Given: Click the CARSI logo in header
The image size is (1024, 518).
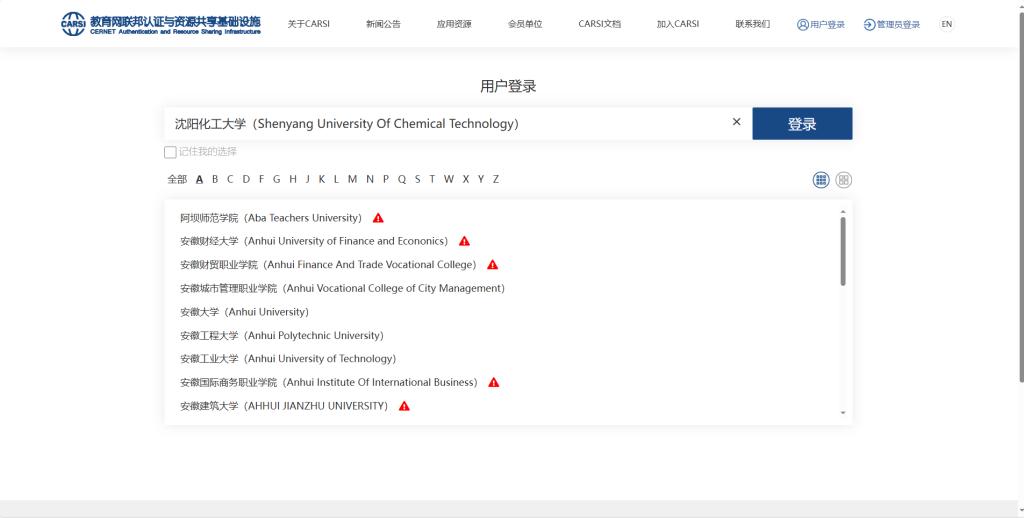Looking at the screenshot, I should 161,24.
